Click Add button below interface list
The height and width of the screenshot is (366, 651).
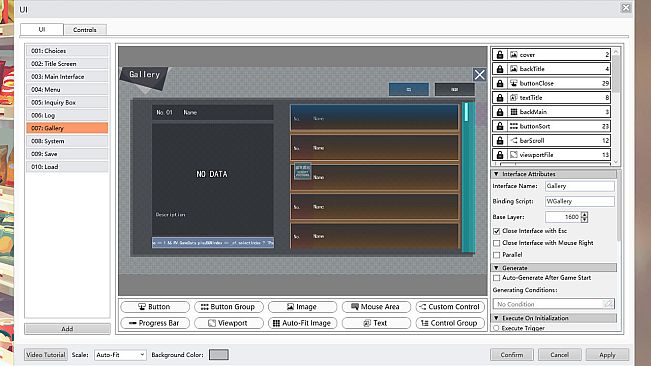click(x=67, y=329)
